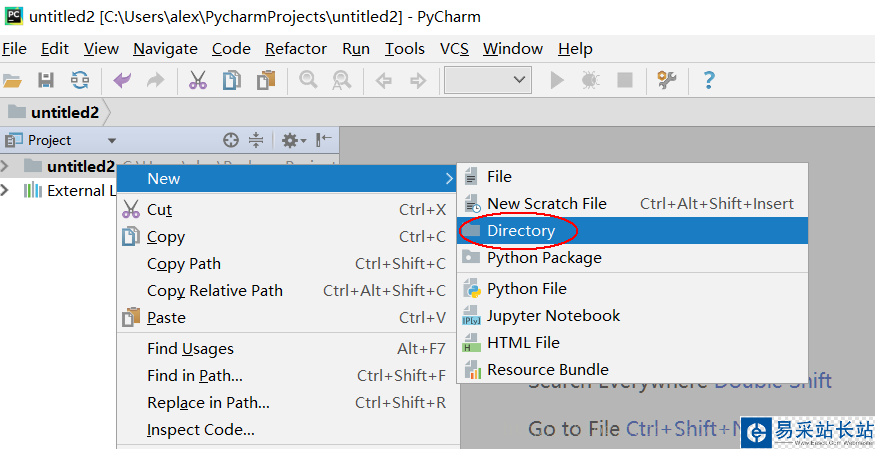
Task: Click Copy Relative Path menu entry
Action: (x=214, y=291)
